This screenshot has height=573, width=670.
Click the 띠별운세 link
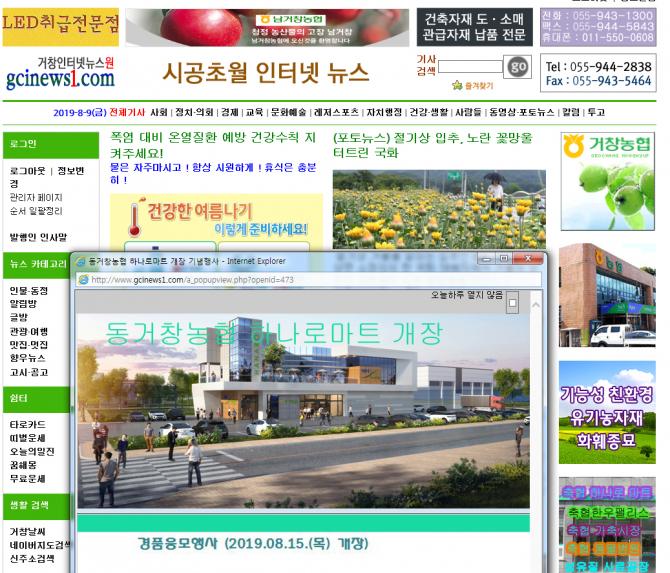tap(27, 438)
